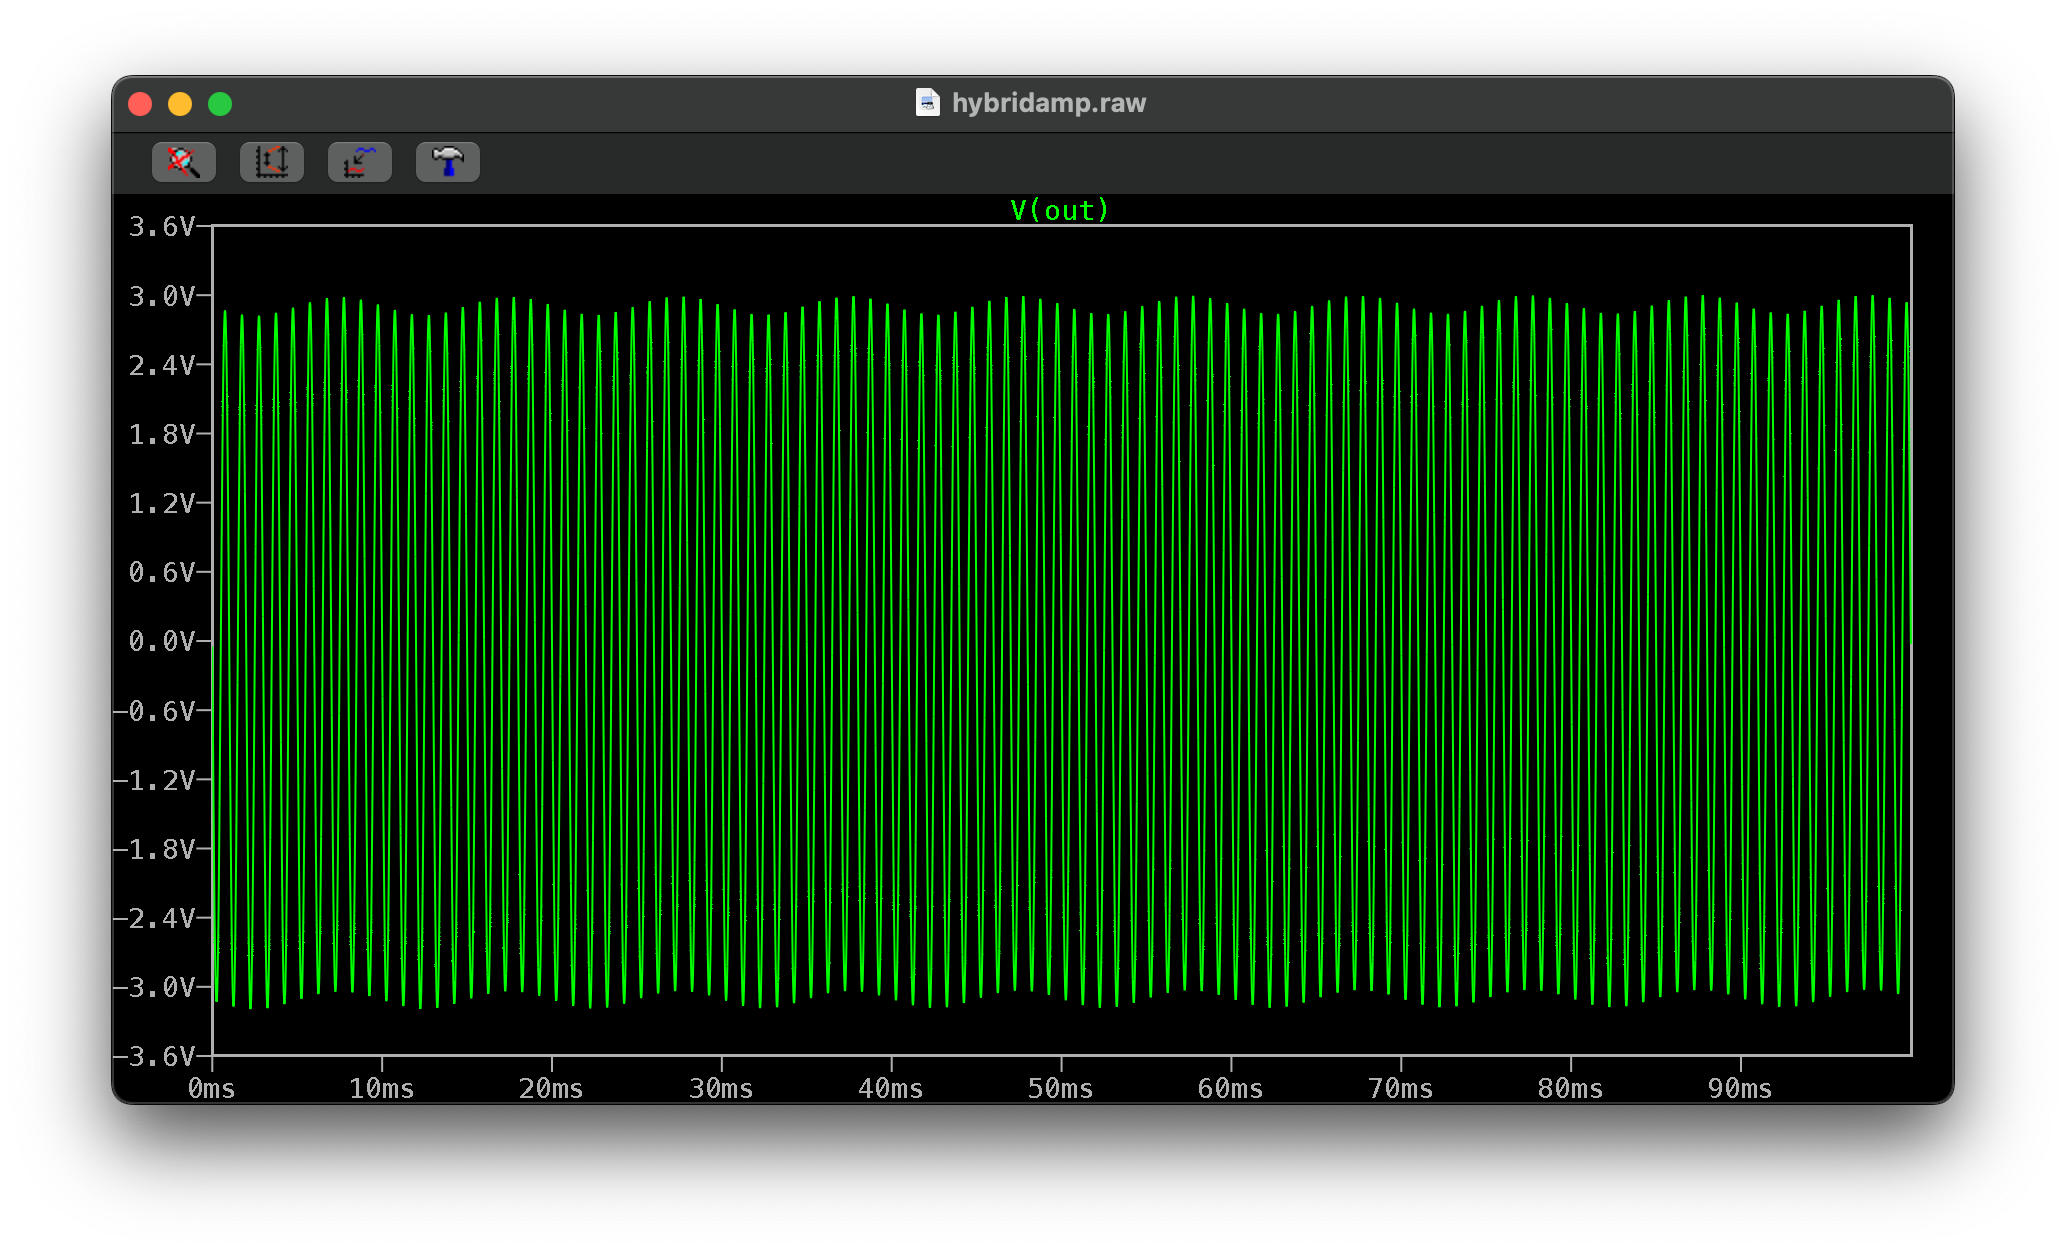Screen dimensions: 2066x1252
Task: Open the Control Panel hammer icon
Action: tap(447, 162)
